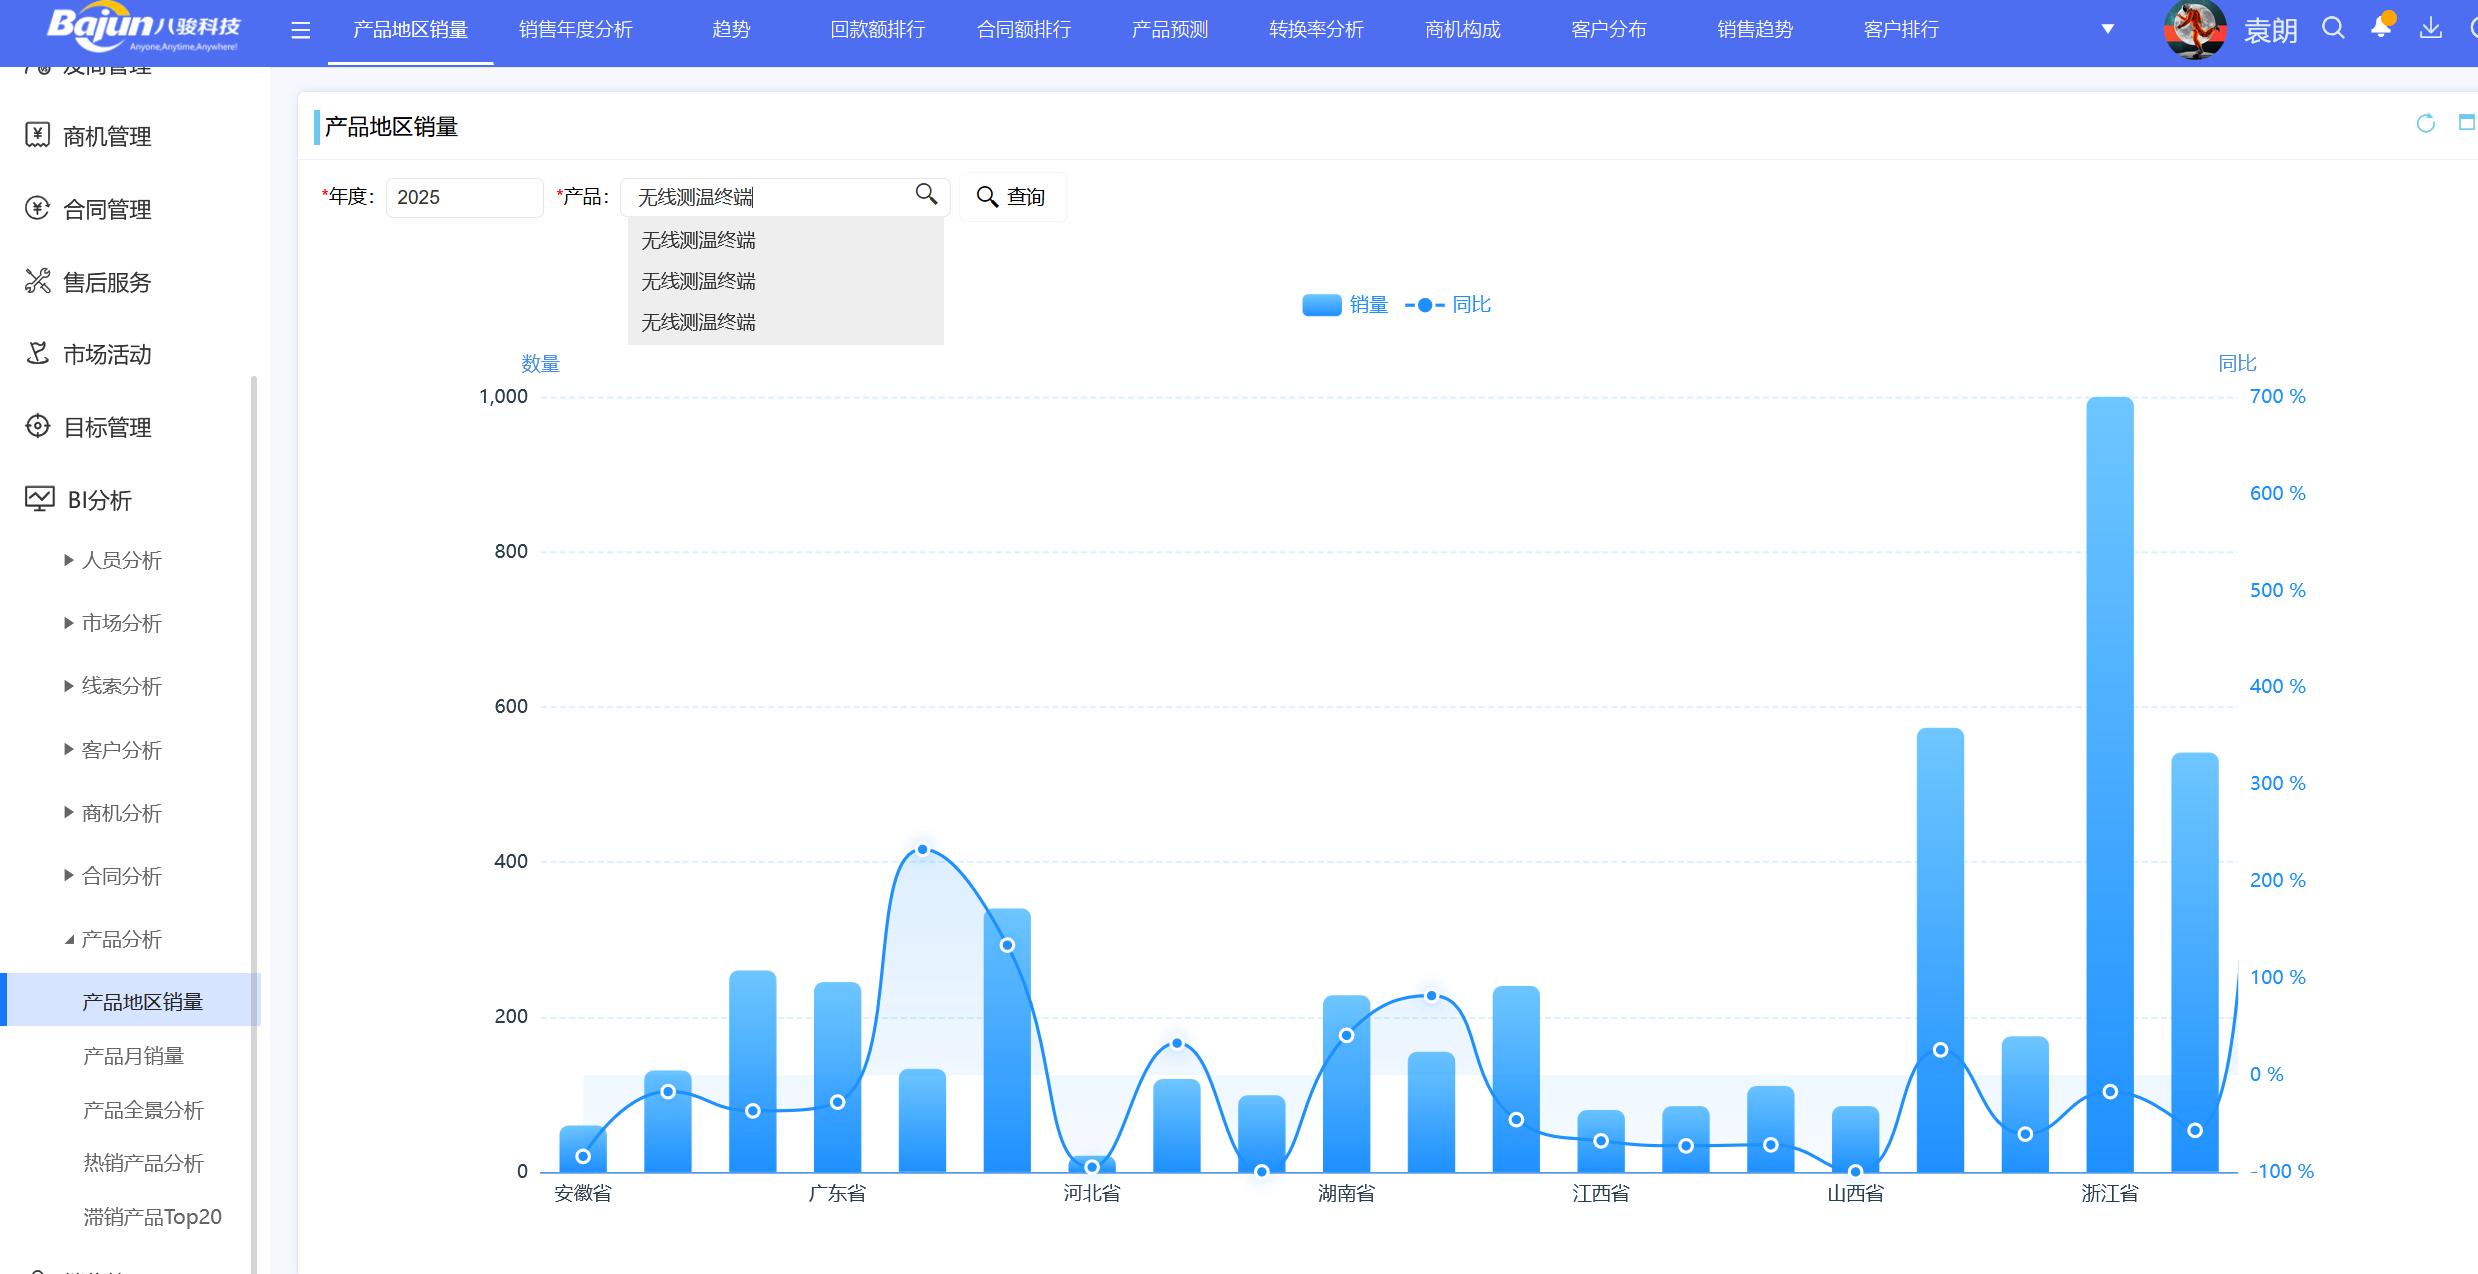Click the download icon in header
This screenshot has height=1274, width=2478.
click(x=2430, y=28)
